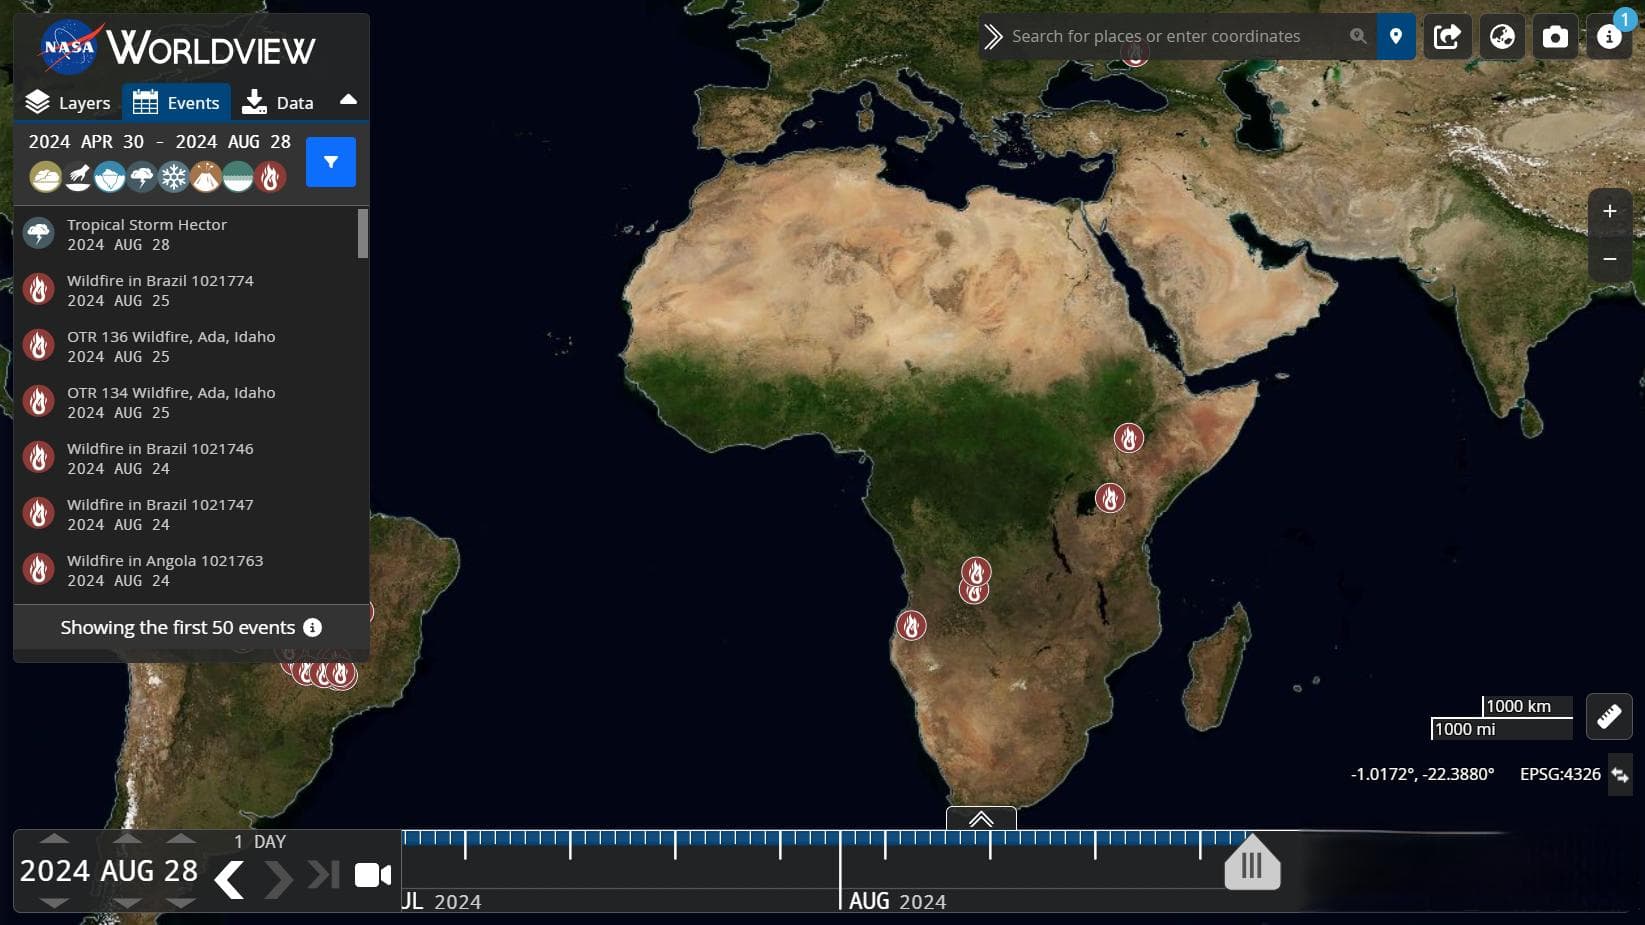Open the Layers tab
Image resolution: width=1645 pixels, height=925 pixels.
coord(68,102)
